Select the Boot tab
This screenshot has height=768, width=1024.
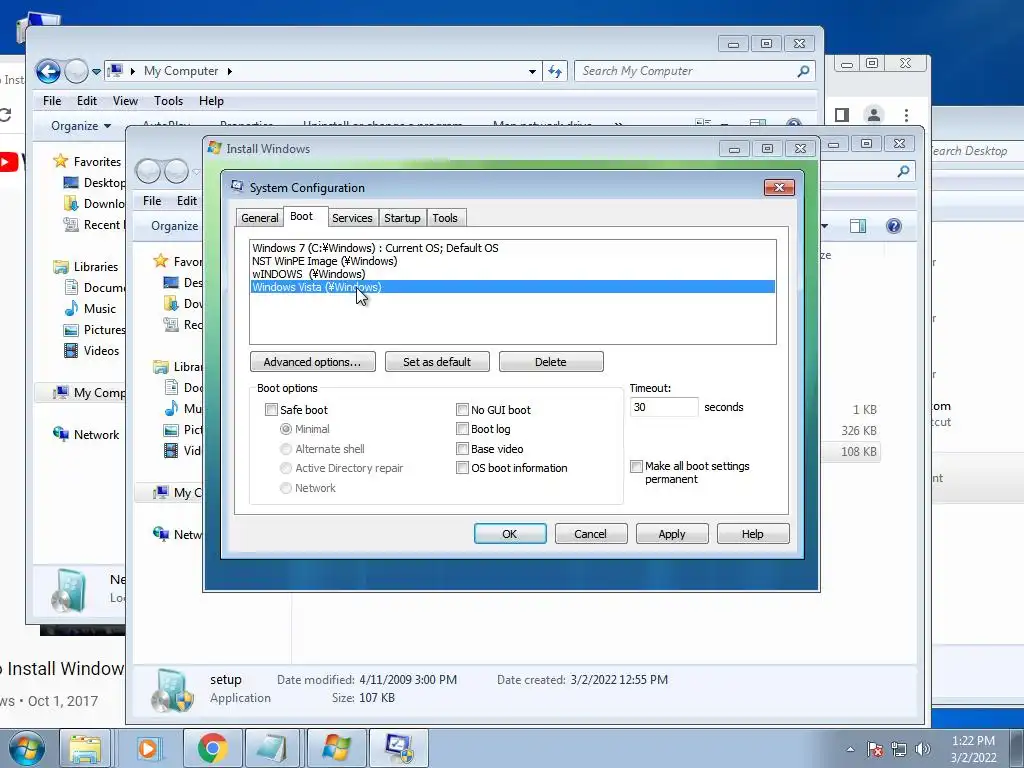click(302, 216)
